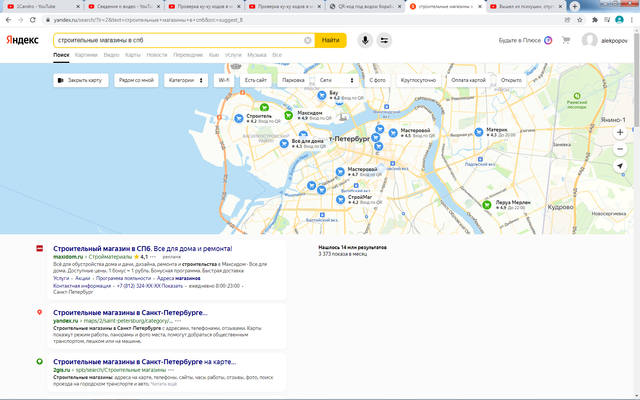
Task: Zoom in on the map with plus
Action: click(x=620, y=132)
